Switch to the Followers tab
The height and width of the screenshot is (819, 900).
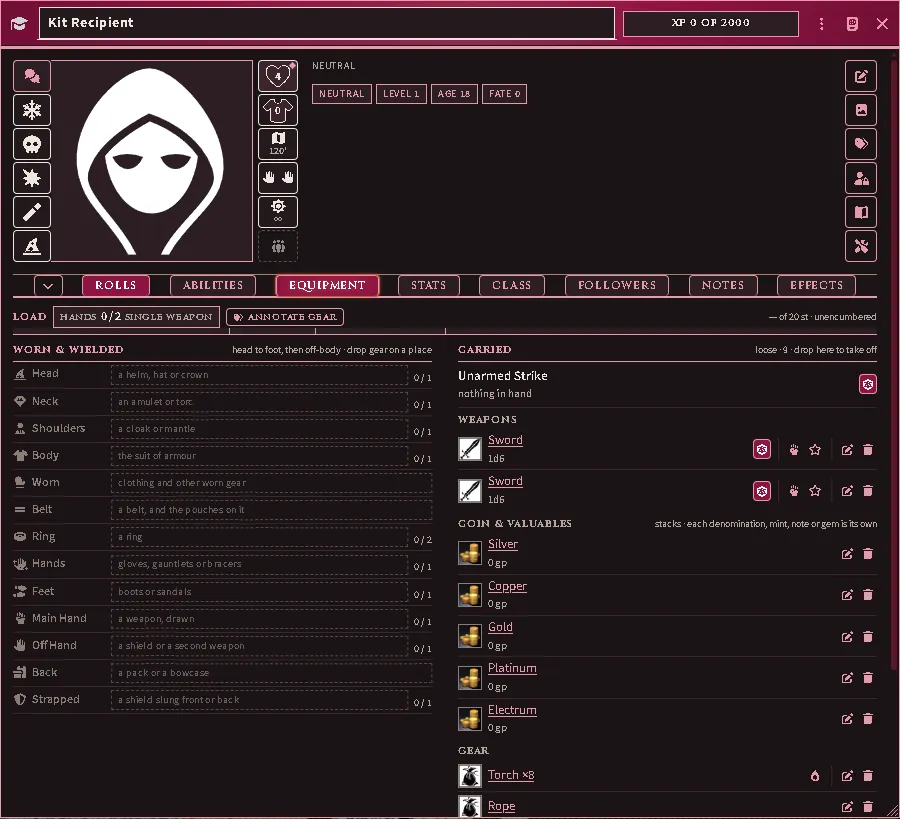click(x=617, y=286)
